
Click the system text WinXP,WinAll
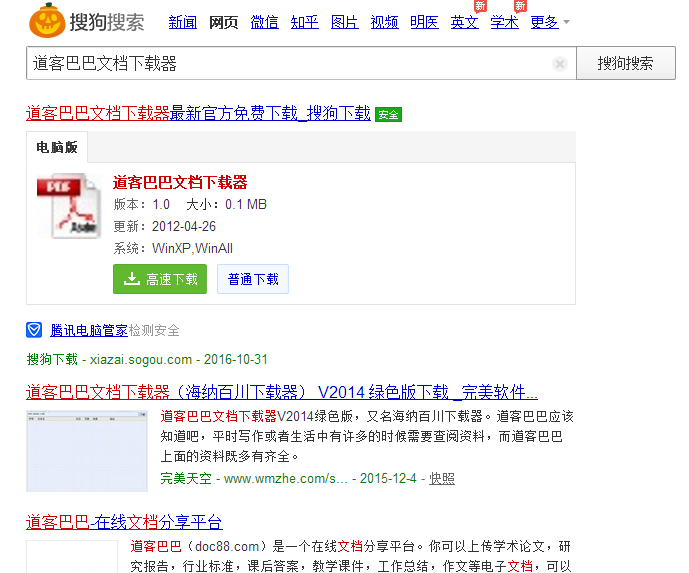192,248
